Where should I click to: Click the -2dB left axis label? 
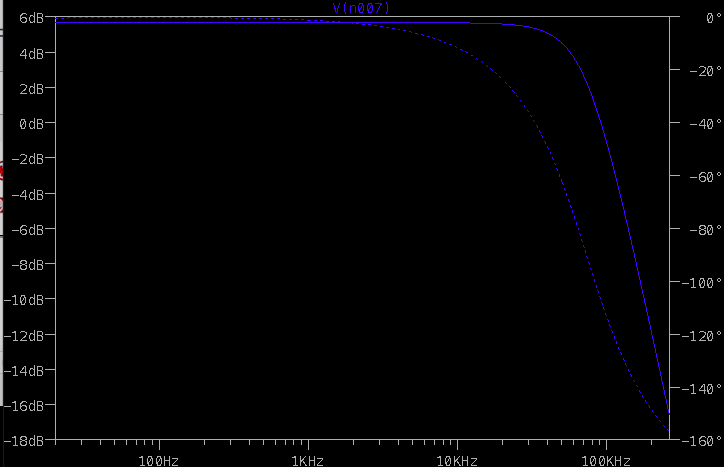pyautogui.click(x=28, y=159)
